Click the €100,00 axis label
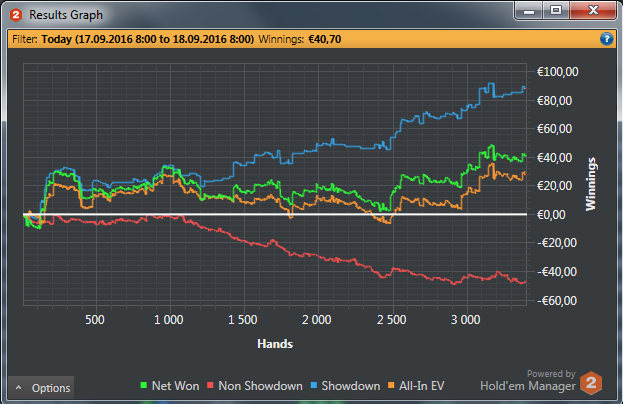This screenshot has width=623, height=404. coord(557,72)
